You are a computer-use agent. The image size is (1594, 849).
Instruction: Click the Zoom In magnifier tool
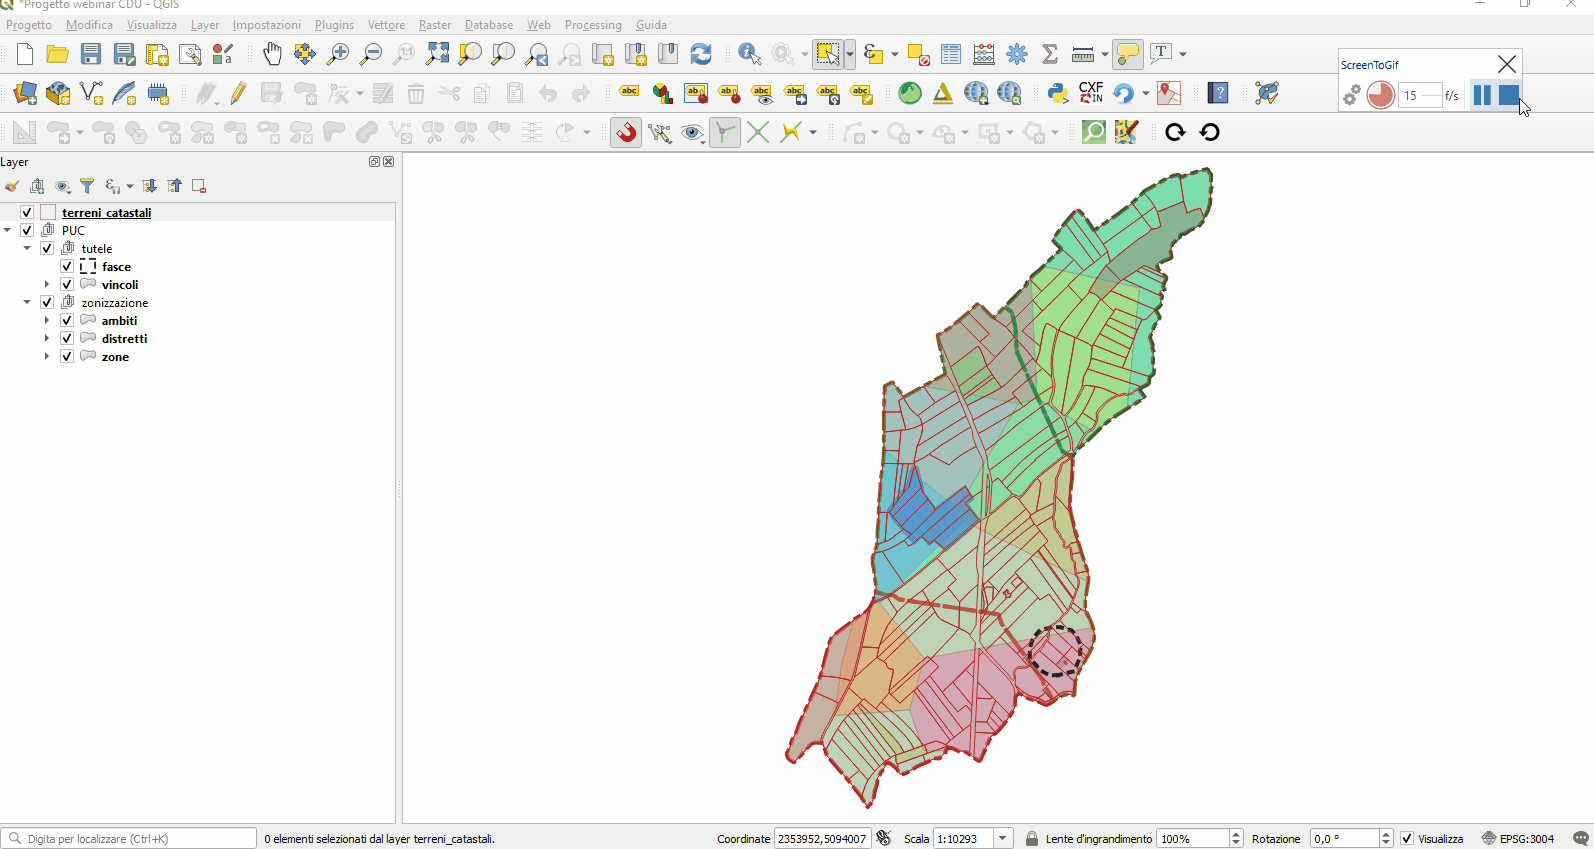pyautogui.click(x=338, y=54)
